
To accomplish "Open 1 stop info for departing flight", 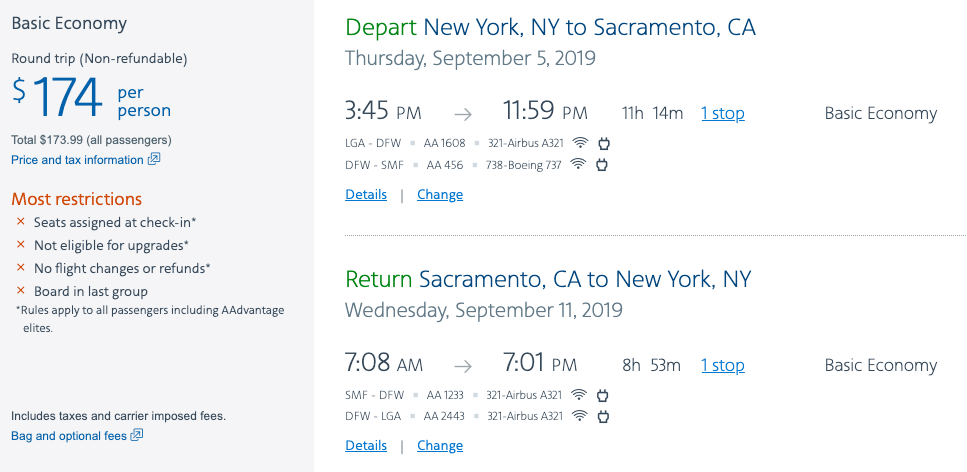I will (723, 114).
